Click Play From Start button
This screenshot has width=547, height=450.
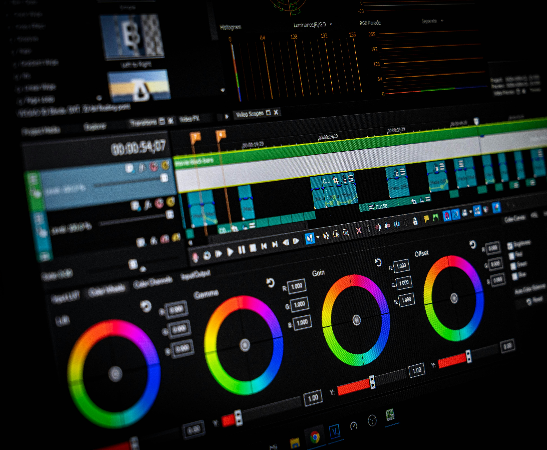pyautogui.click(x=218, y=254)
